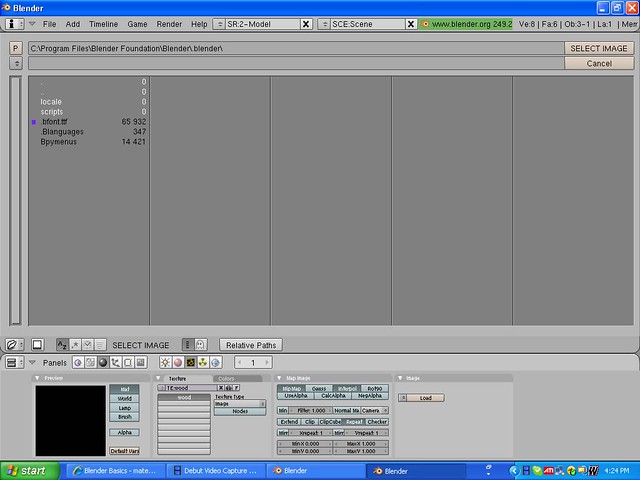Toggle long file info display
Image resolution: width=640 pixels, height=480 pixels.
coord(187,345)
